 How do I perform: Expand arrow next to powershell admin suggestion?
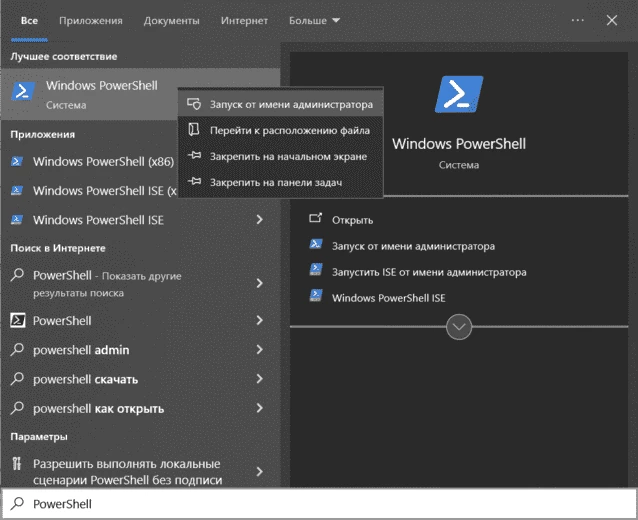[259, 350]
